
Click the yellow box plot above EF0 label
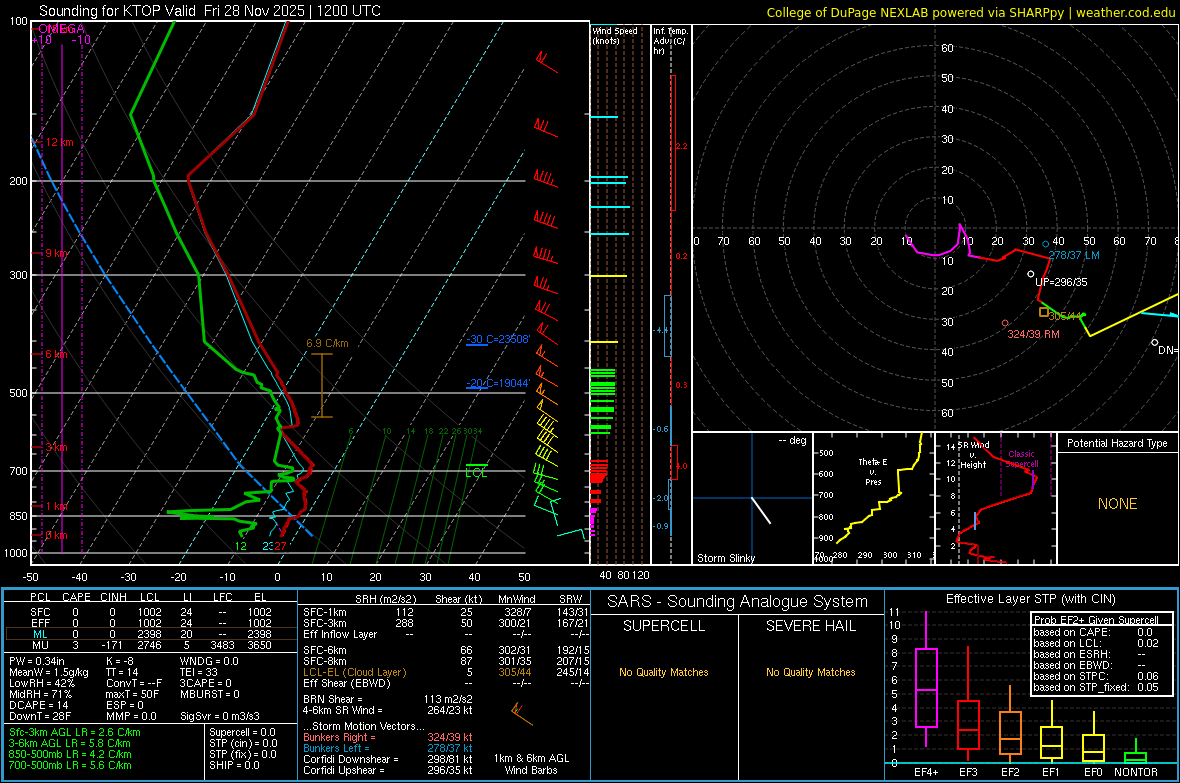coord(1093,739)
